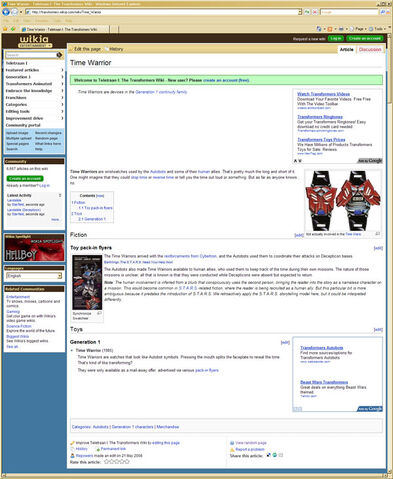Expand the Franchises sidebar submenu
Image resolution: width=393 pixels, height=479 pixels.
coord(62,98)
